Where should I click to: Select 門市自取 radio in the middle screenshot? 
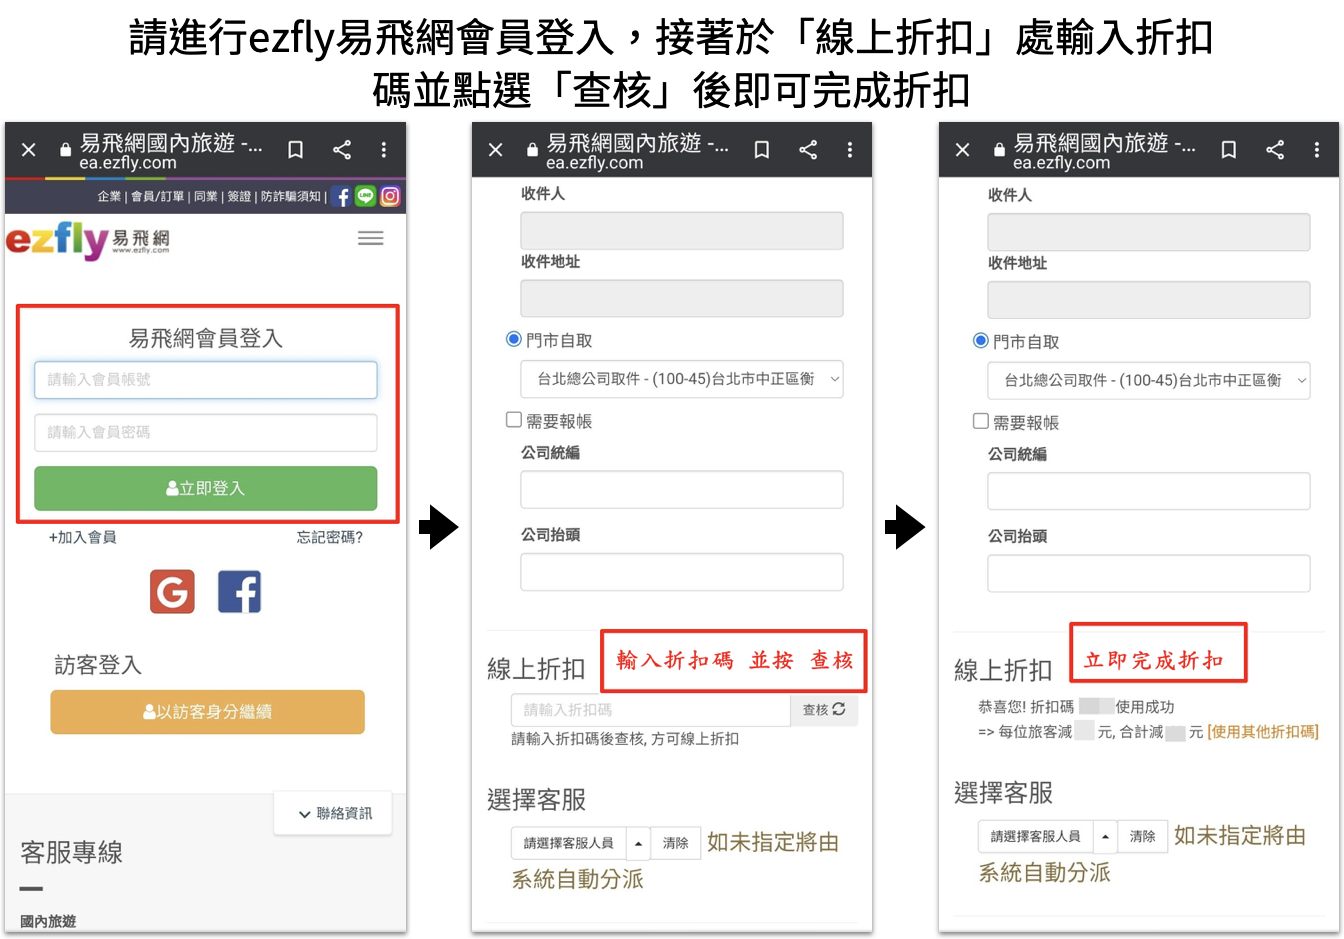(x=514, y=340)
